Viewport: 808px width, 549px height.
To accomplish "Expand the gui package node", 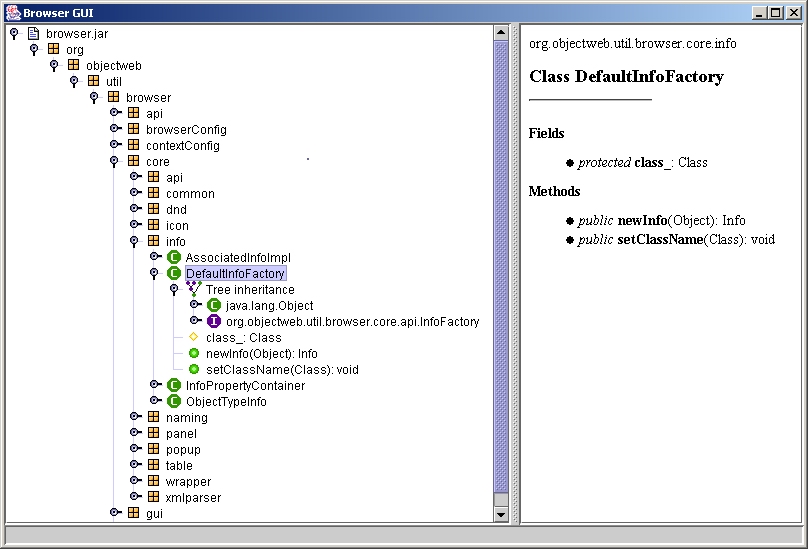I will click(114, 513).
